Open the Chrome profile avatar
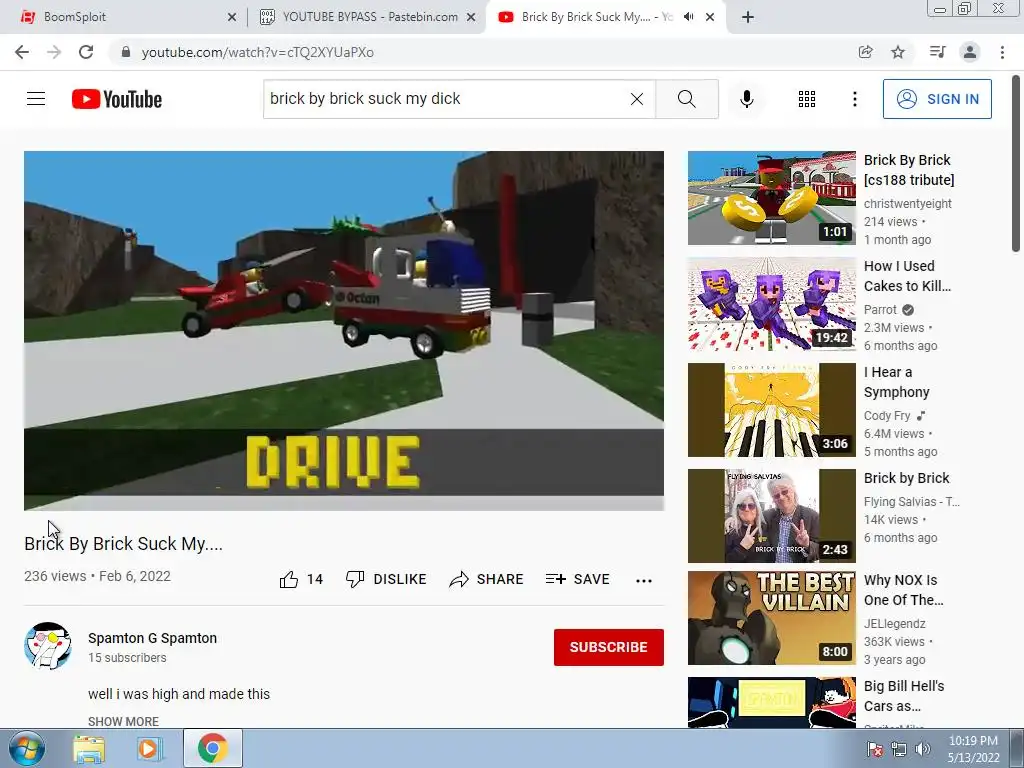This screenshot has height=768, width=1024. coord(970,52)
